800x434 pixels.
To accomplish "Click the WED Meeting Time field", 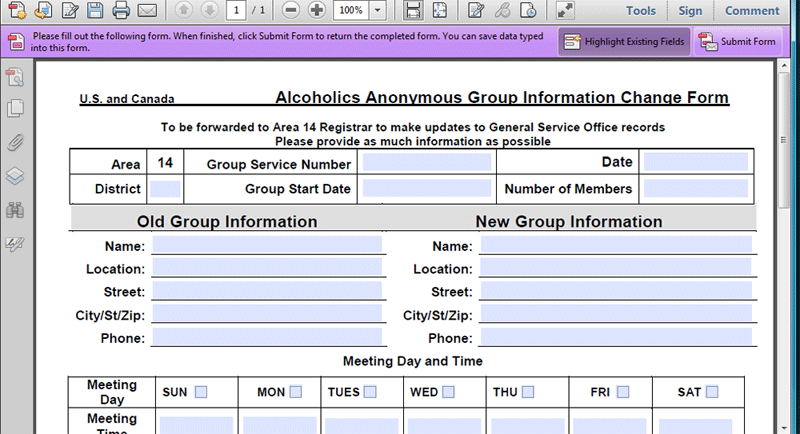I will [444, 425].
